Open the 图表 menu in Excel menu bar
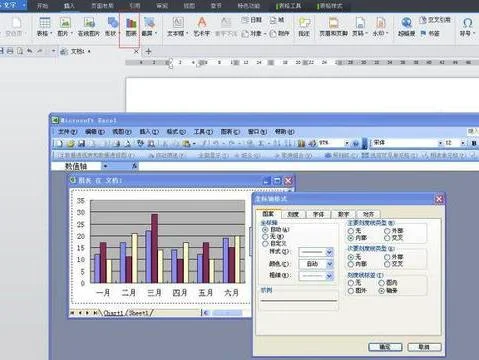Screen dimensions: 479x360 pyautogui.click(x=230, y=132)
